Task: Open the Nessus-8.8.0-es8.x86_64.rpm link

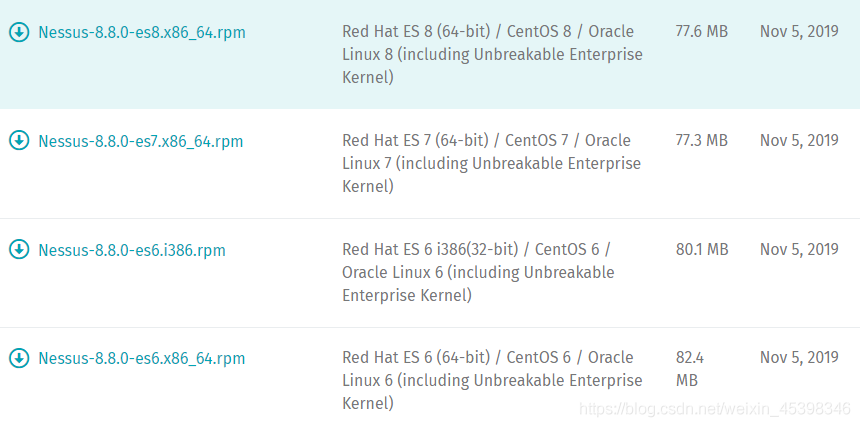Action: [142, 33]
